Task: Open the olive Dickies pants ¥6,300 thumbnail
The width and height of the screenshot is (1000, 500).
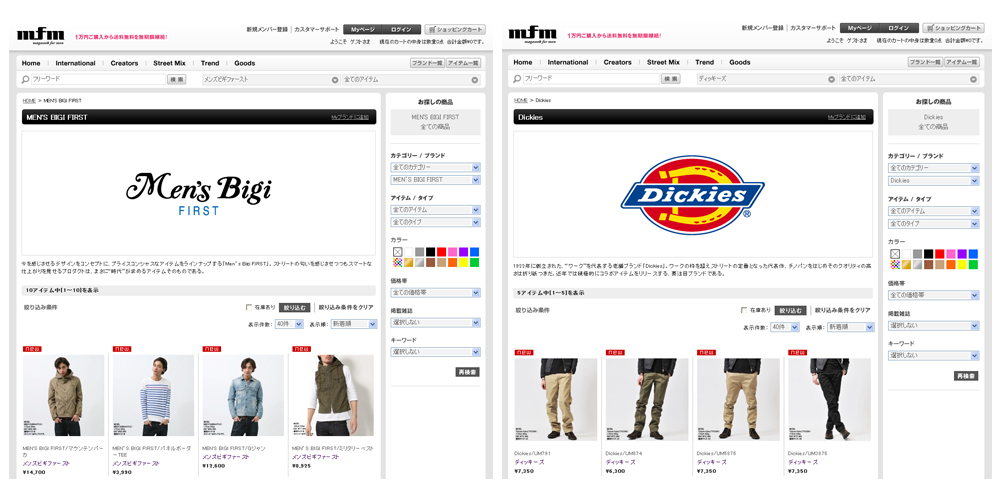Action: (x=647, y=399)
